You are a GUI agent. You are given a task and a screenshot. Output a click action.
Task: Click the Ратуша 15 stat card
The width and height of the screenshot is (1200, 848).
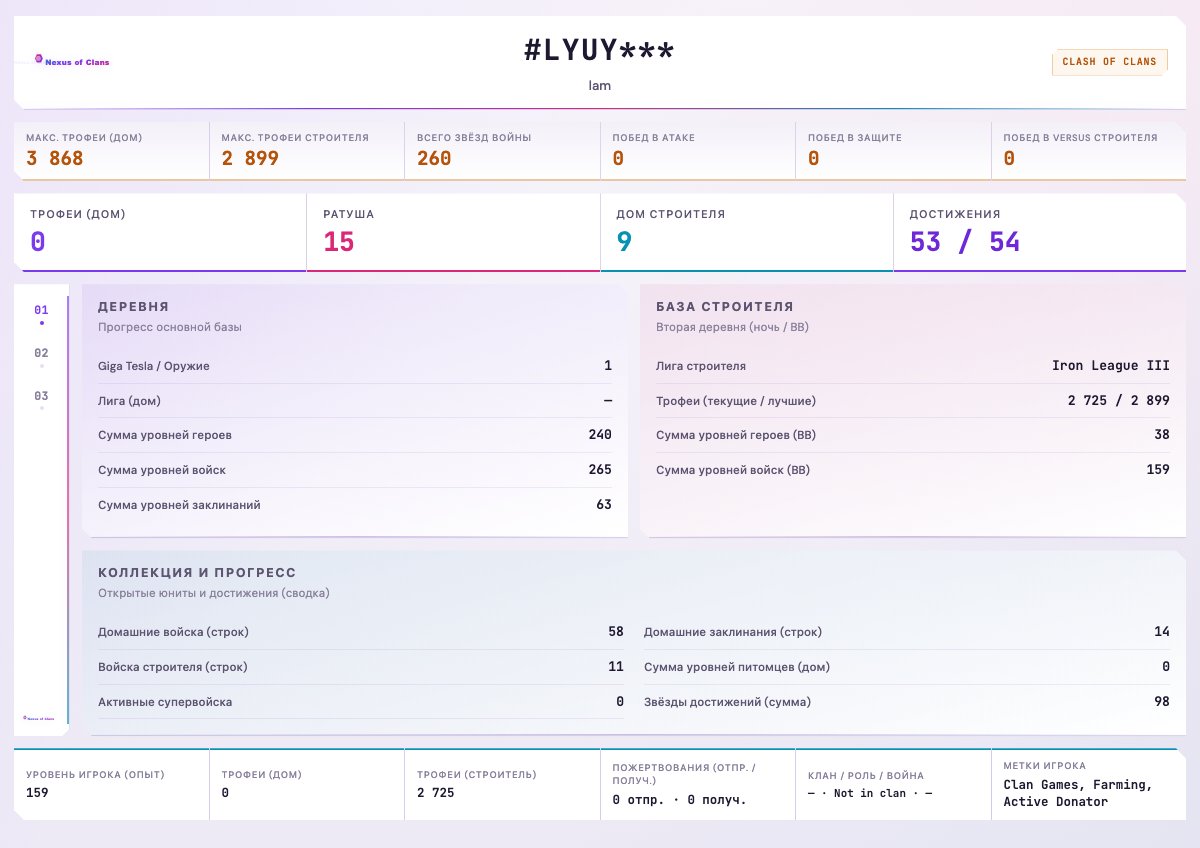pyautogui.click(x=453, y=232)
